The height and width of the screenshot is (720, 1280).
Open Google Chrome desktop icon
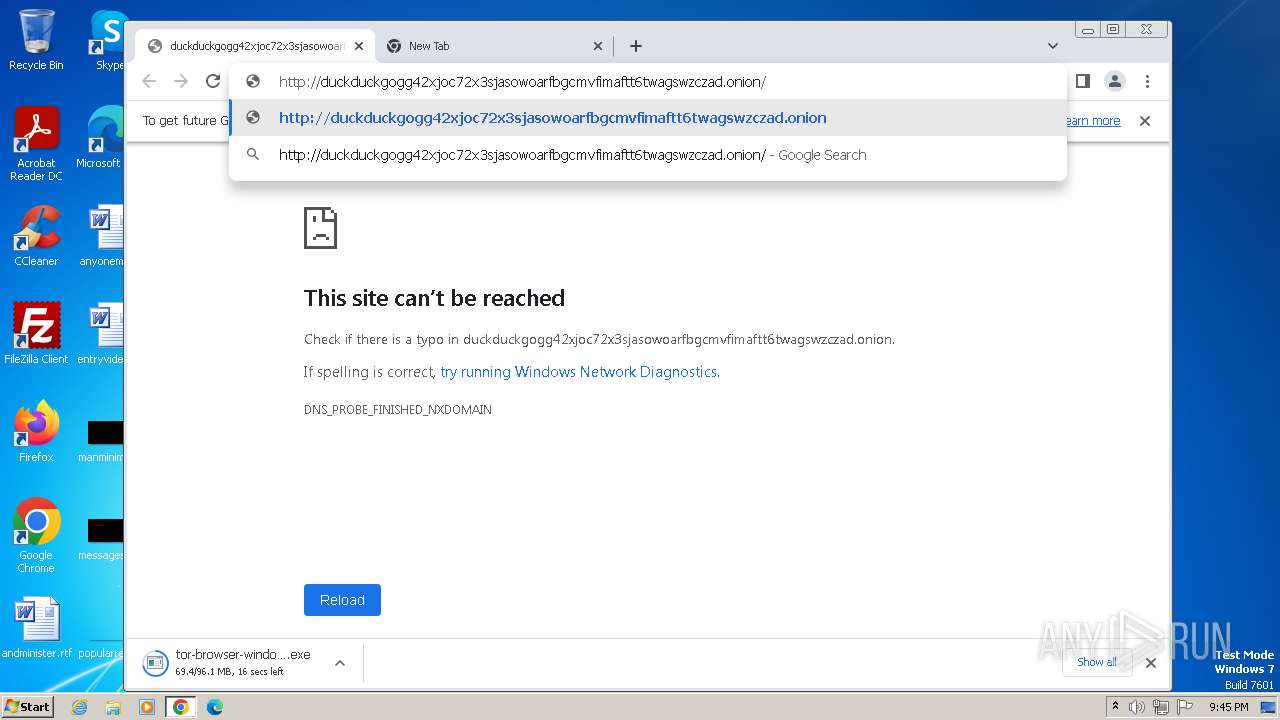[36, 535]
